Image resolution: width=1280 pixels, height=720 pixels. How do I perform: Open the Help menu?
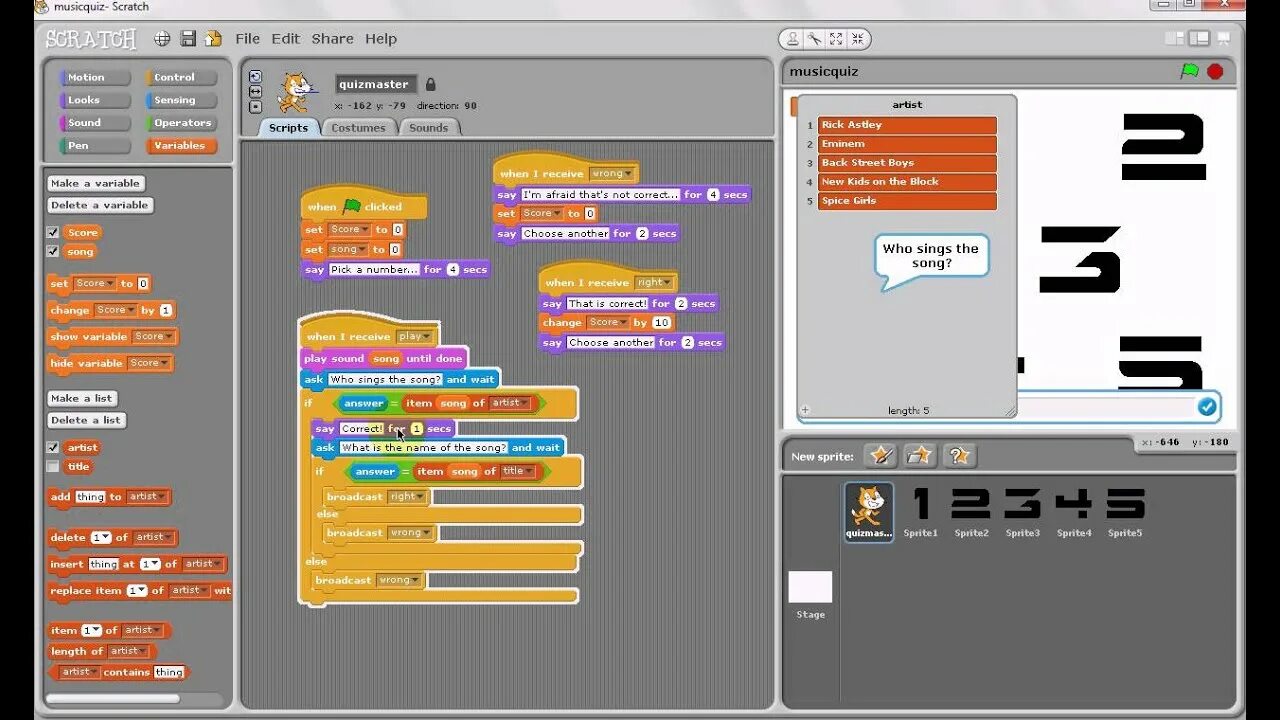click(381, 39)
